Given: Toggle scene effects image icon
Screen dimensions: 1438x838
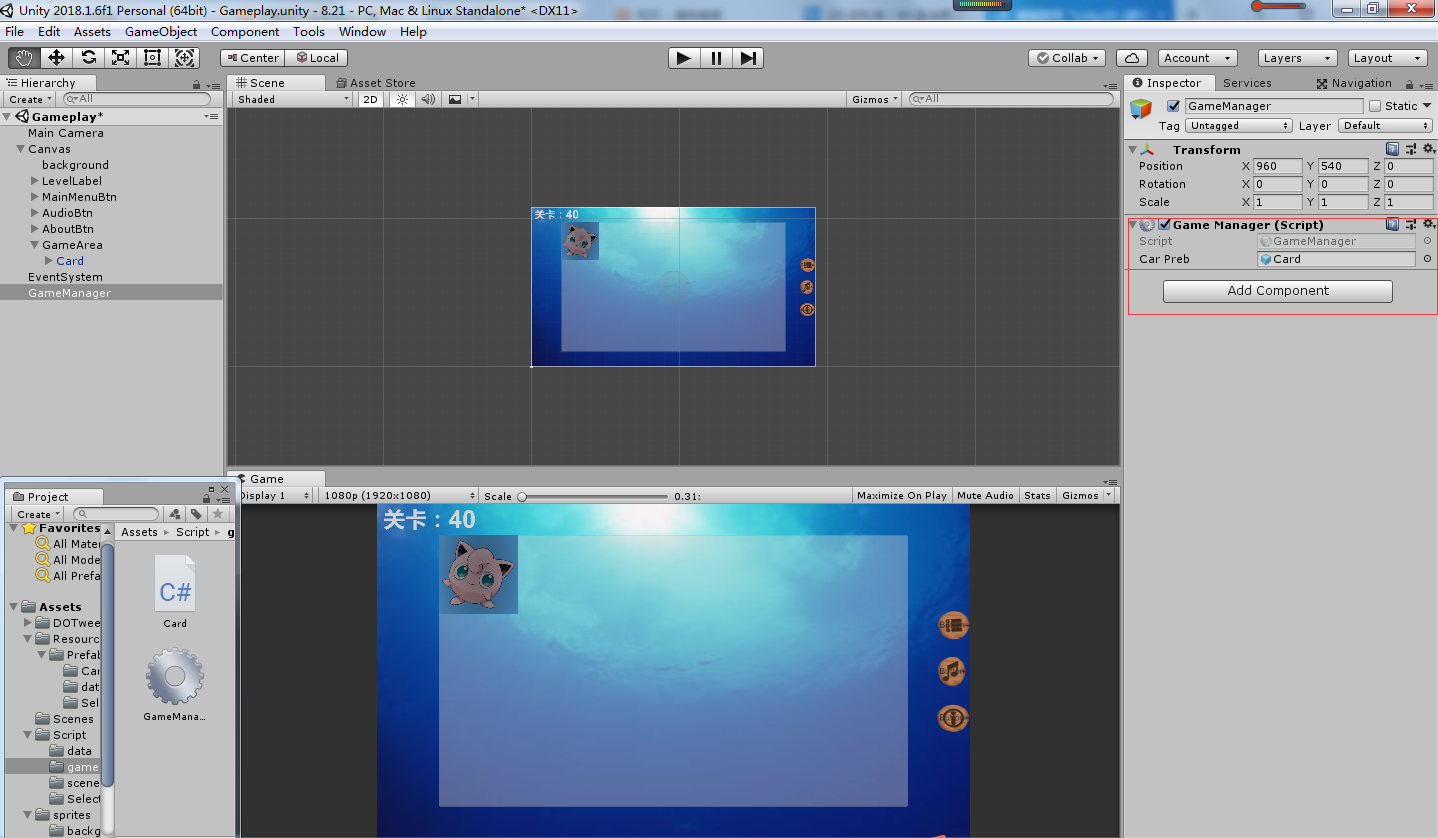Looking at the screenshot, I should [x=455, y=99].
